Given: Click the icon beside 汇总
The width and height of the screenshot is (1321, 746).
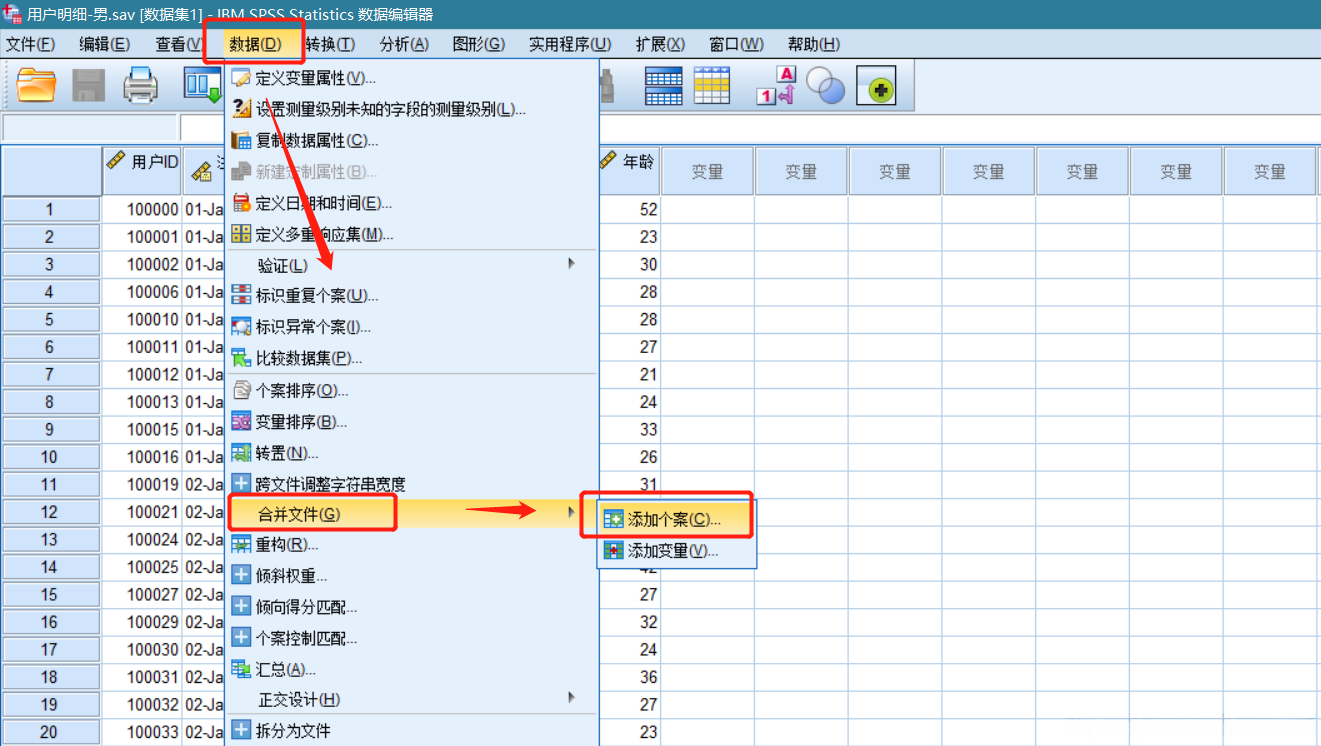Looking at the screenshot, I should tap(241, 668).
